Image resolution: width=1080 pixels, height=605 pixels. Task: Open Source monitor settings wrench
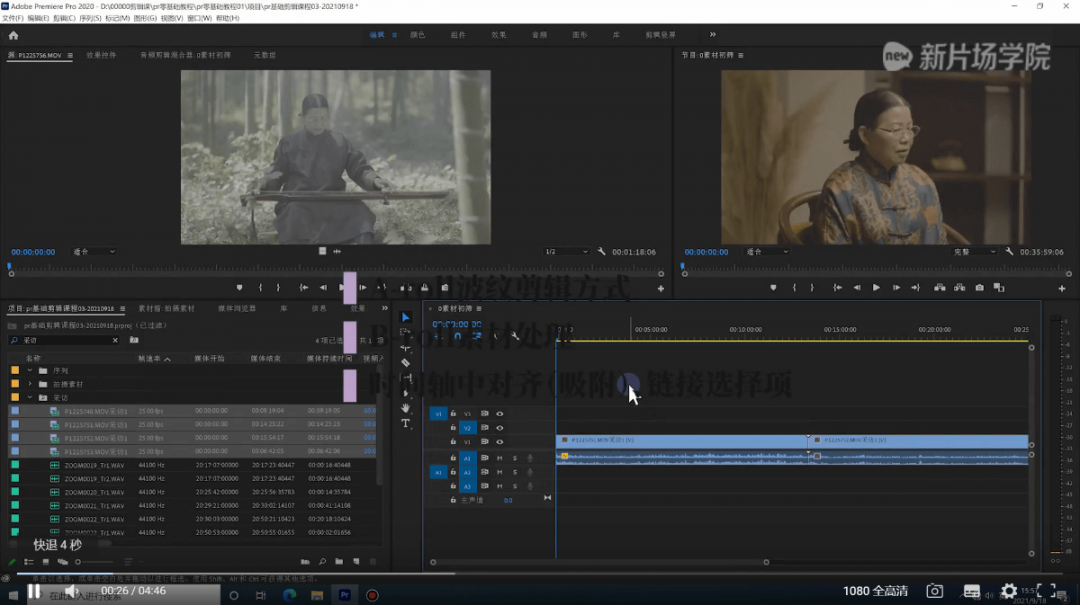601,252
